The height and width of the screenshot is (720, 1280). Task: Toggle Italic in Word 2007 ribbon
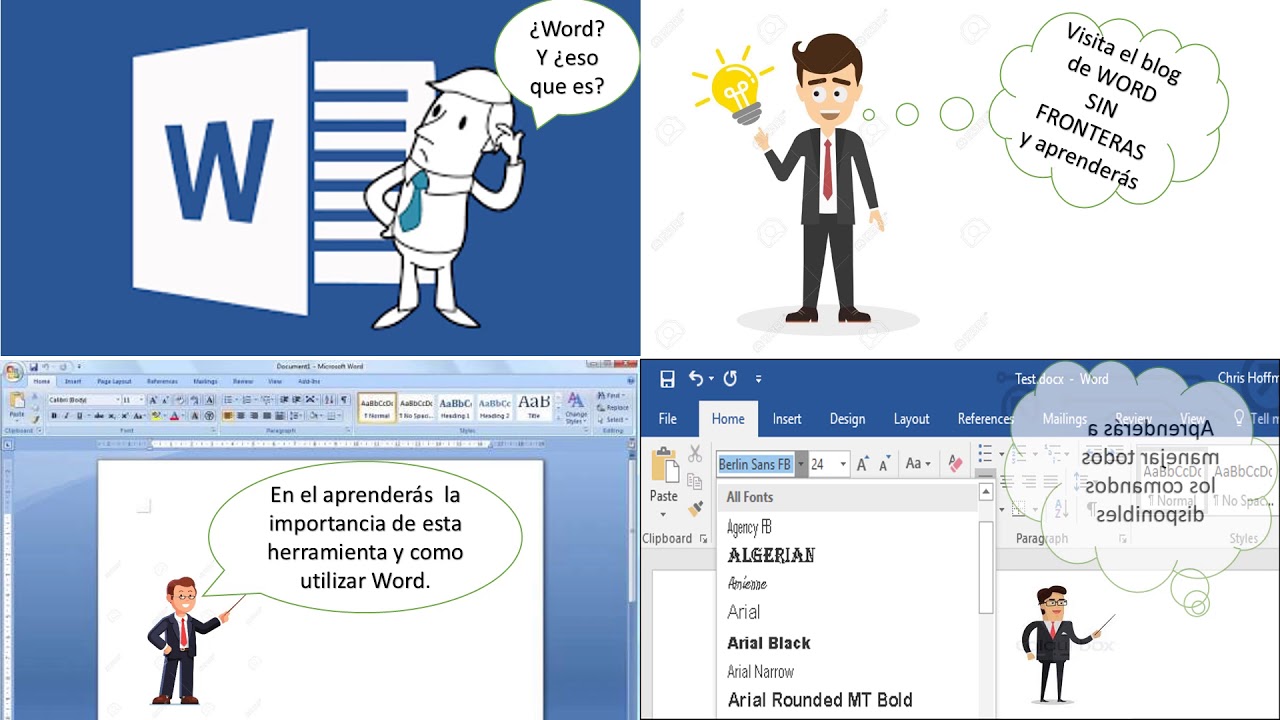[x=66, y=415]
